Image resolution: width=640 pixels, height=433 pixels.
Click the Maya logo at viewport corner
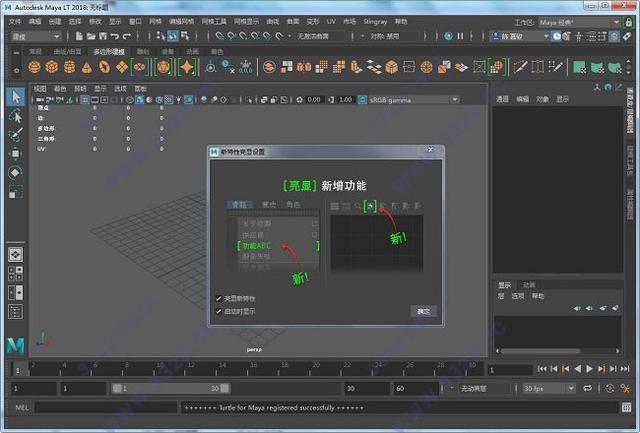point(15,344)
